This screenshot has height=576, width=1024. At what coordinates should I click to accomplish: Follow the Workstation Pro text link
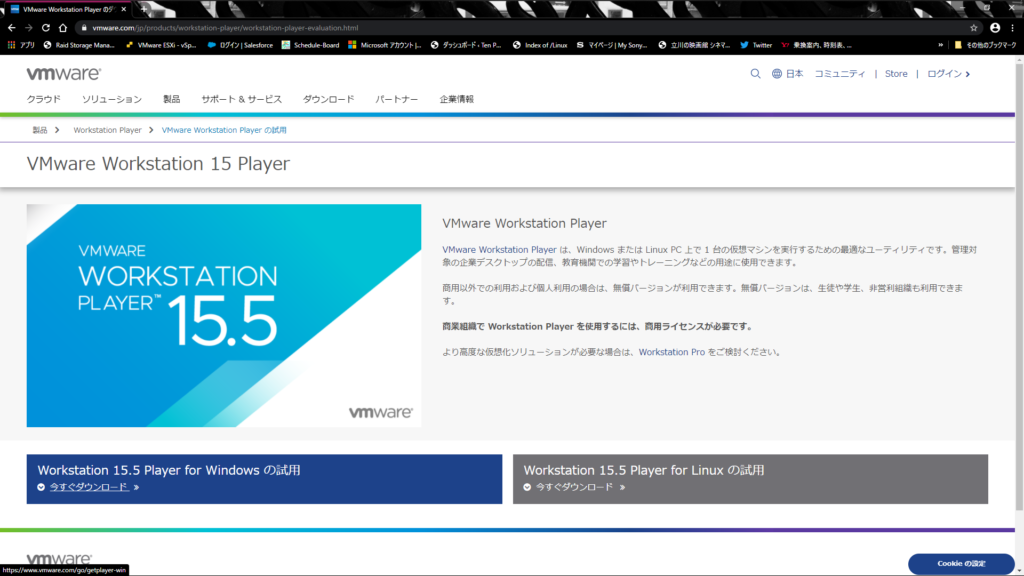point(671,352)
